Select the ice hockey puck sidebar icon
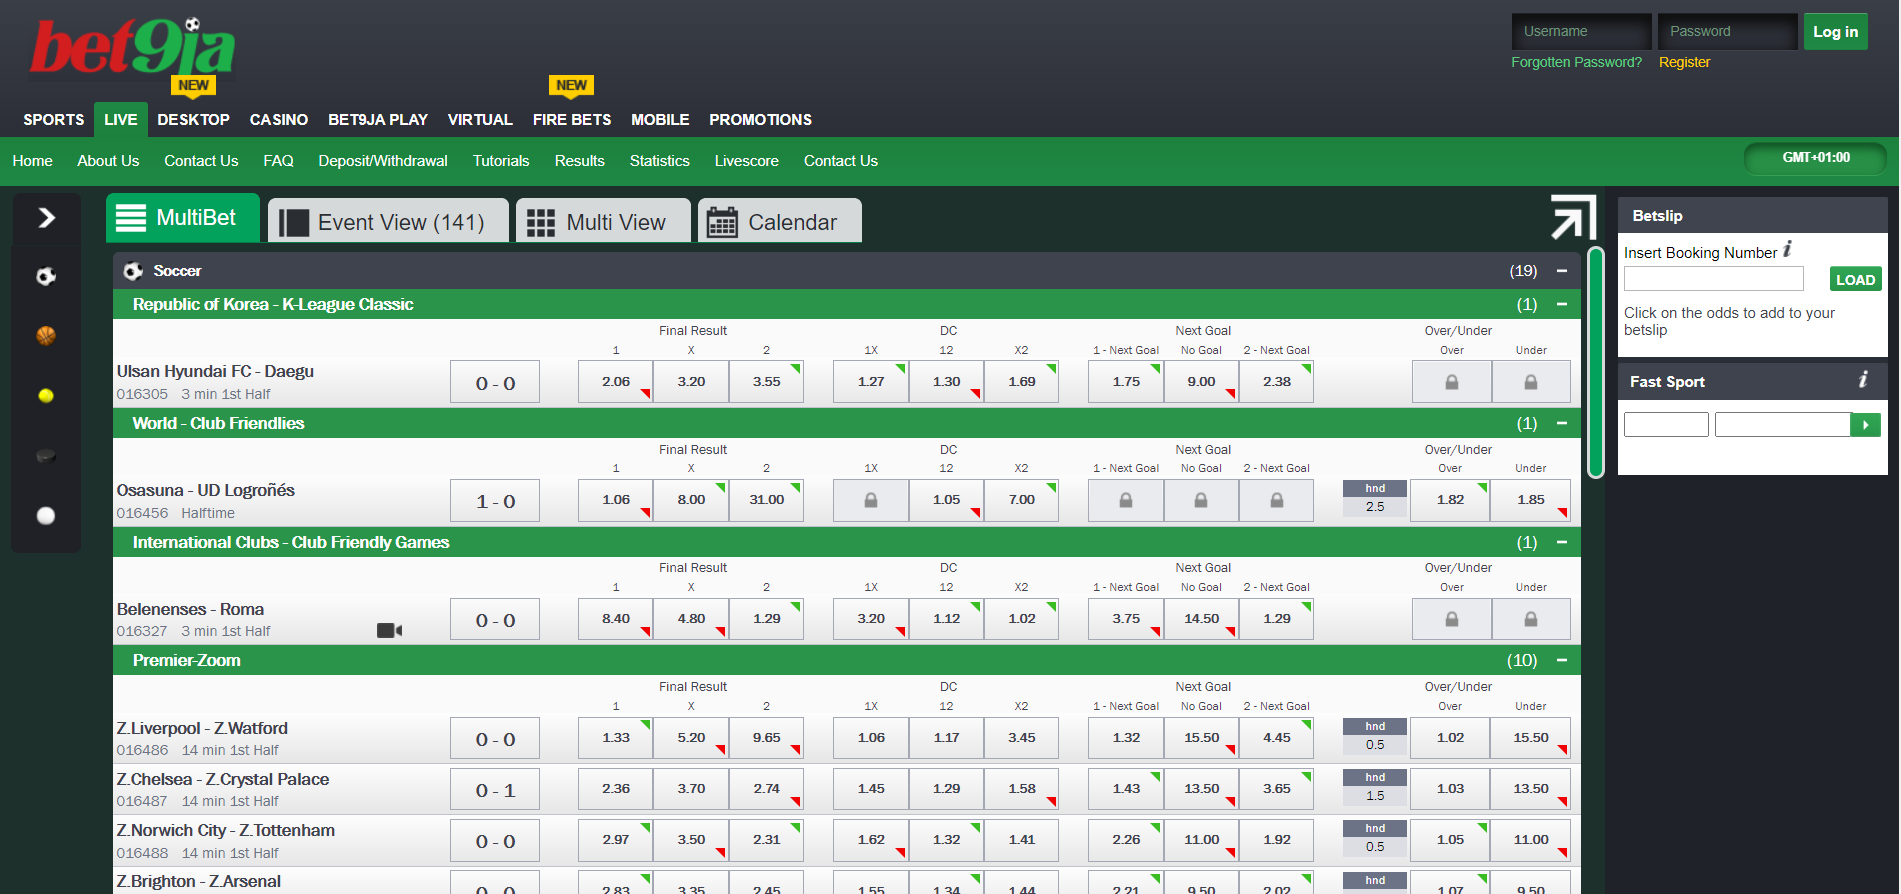Image resolution: width=1901 pixels, height=894 pixels. click(46, 456)
